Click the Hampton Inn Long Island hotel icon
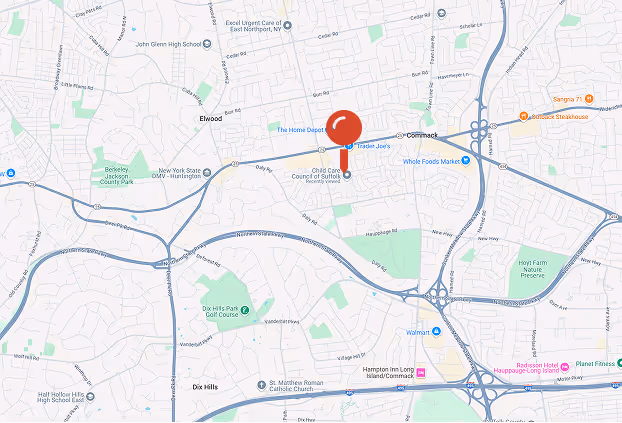Viewport: 622px width, 423px height. (421, 373)
